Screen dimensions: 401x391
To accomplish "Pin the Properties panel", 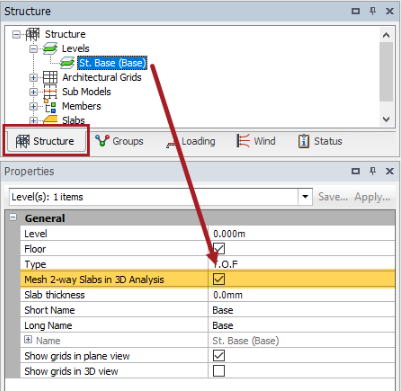I will [373, 171].
